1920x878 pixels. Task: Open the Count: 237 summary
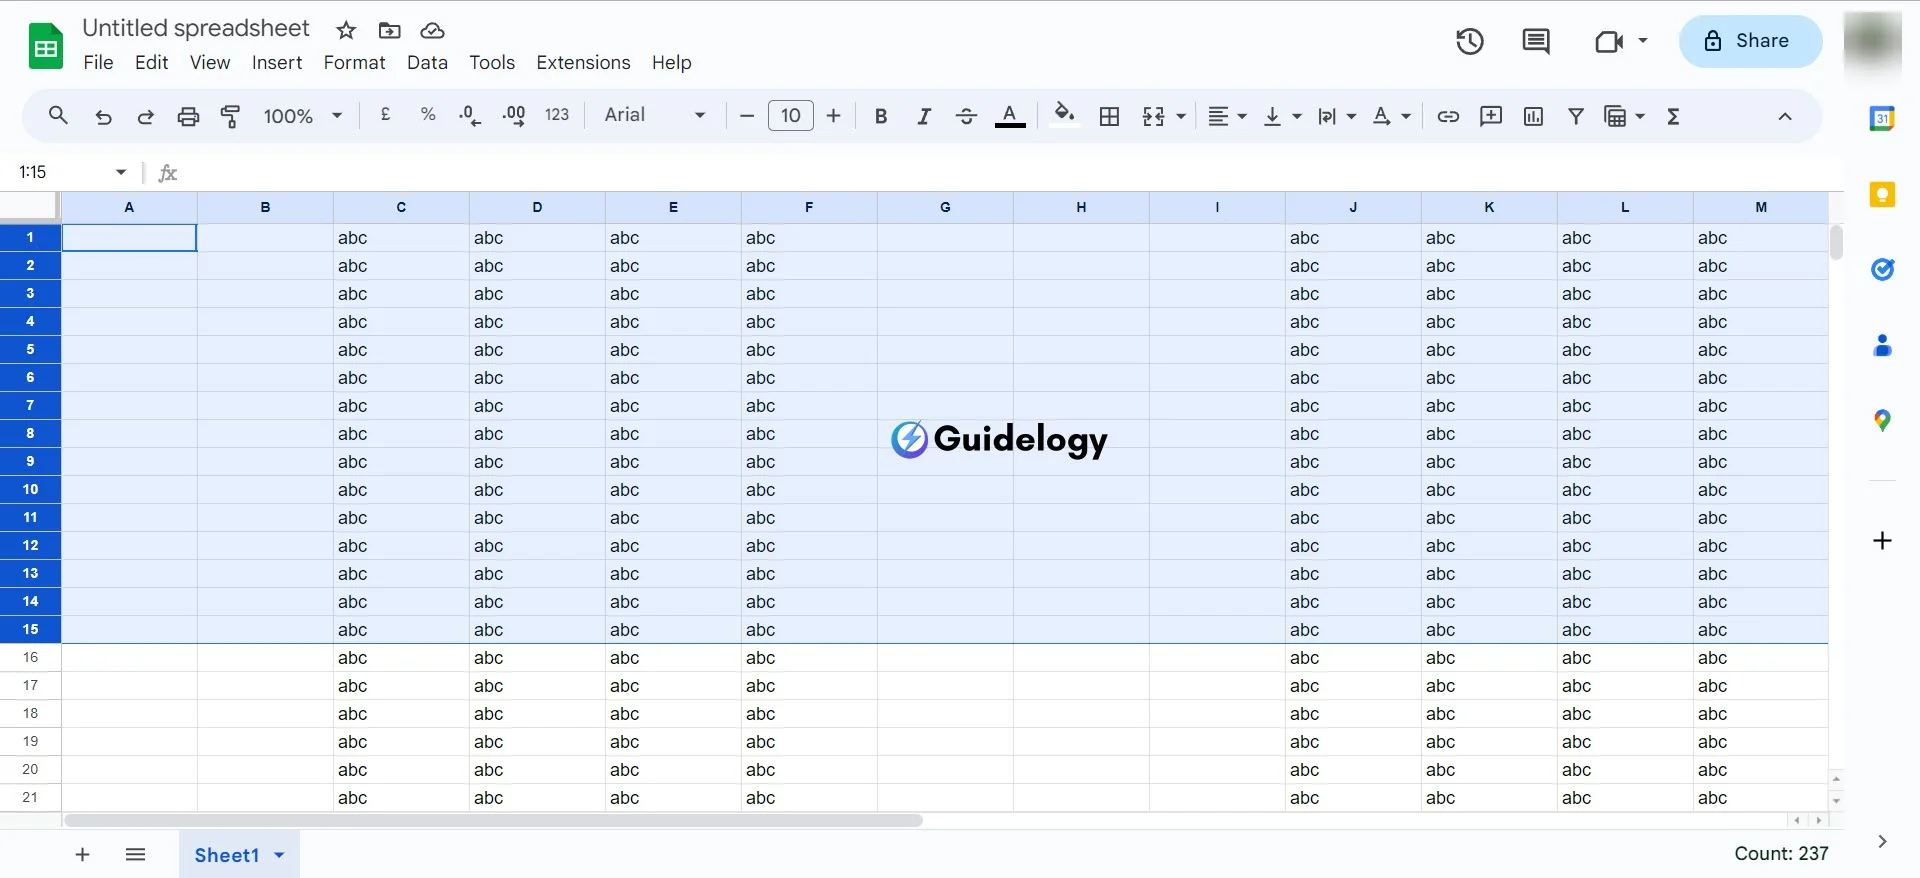coord(1781,853)
